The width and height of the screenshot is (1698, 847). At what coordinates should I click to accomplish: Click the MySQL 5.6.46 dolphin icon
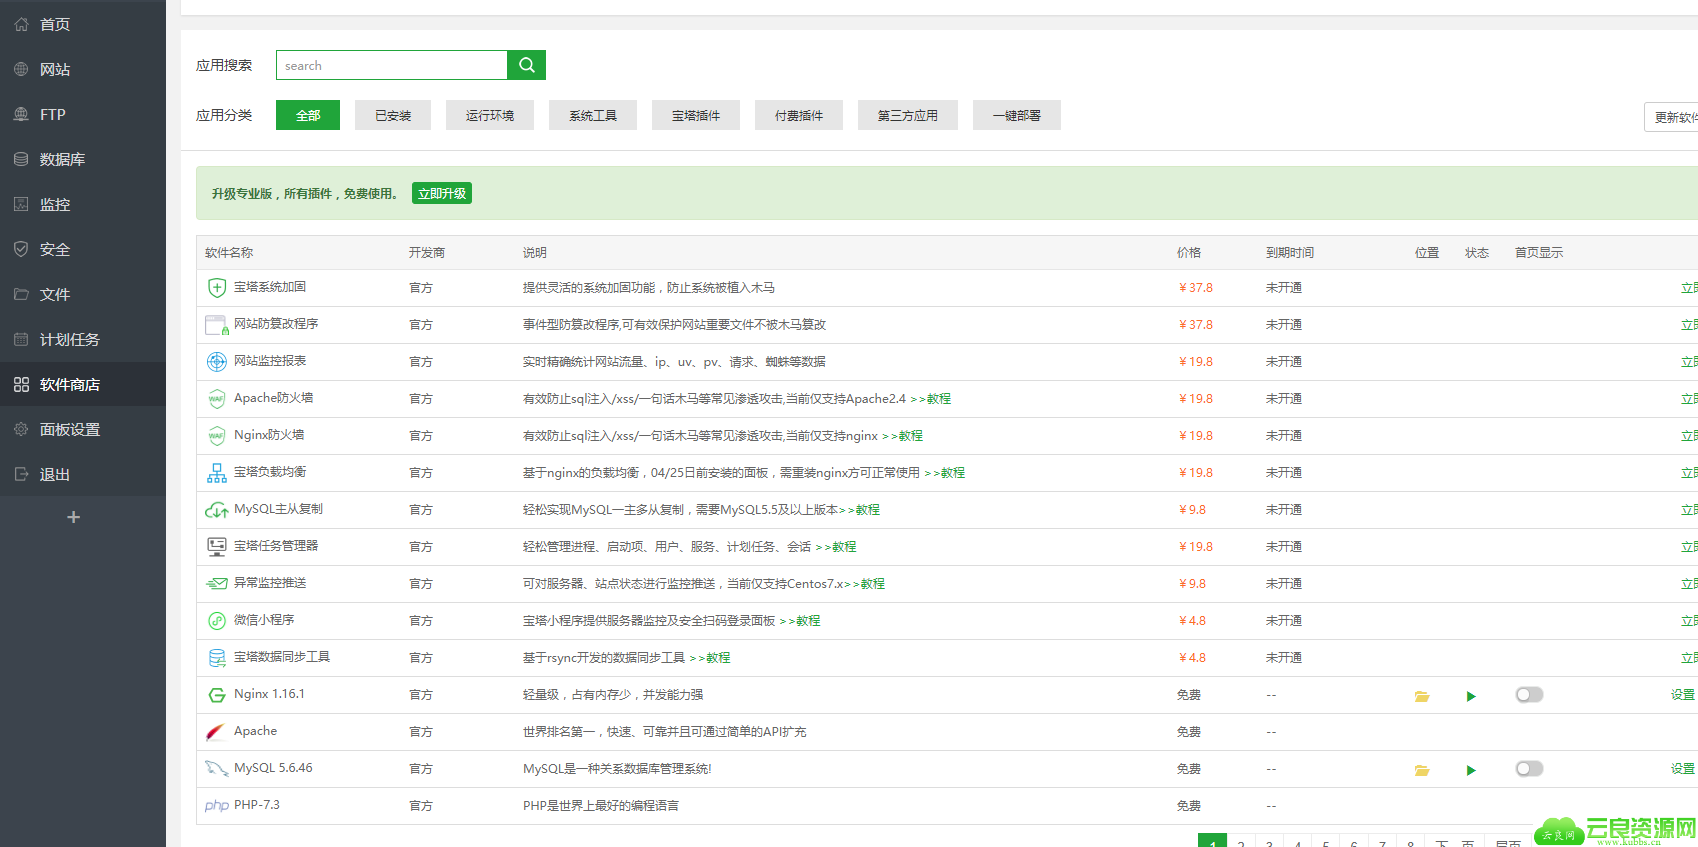click(x=216, y=769)
